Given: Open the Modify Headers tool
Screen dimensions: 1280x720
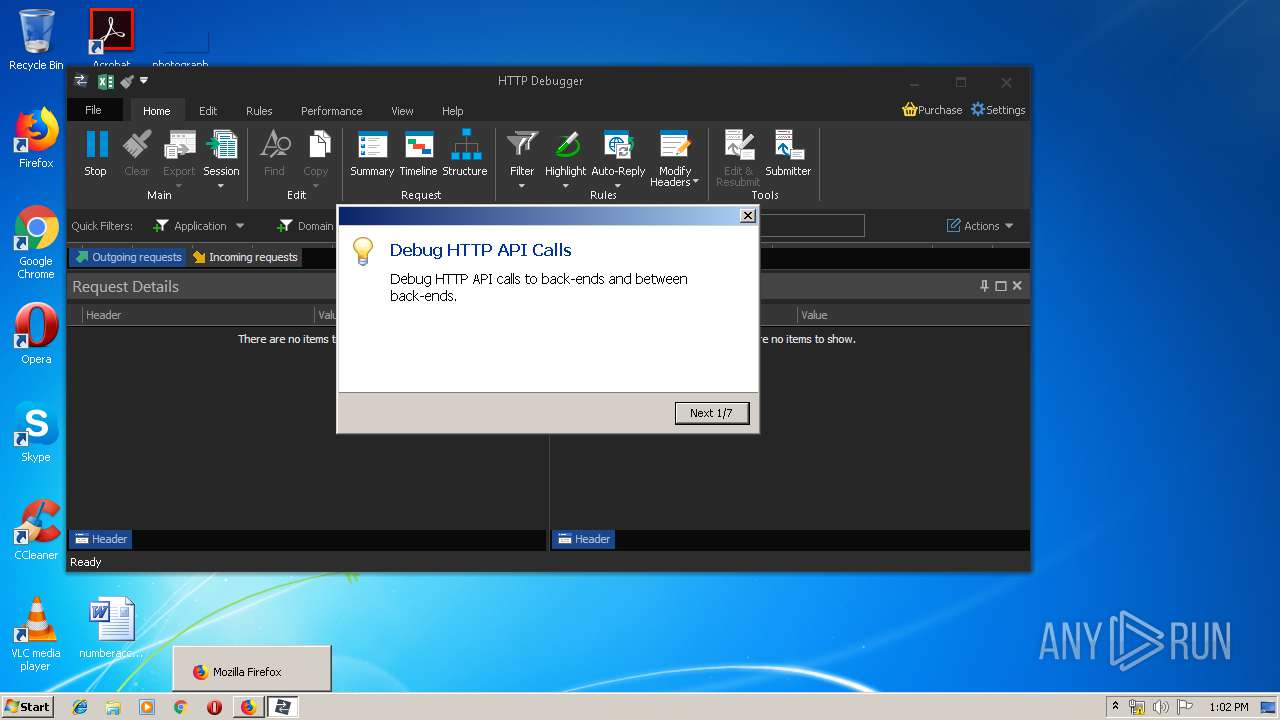Looking at the screenshot, I should [675, 158].
